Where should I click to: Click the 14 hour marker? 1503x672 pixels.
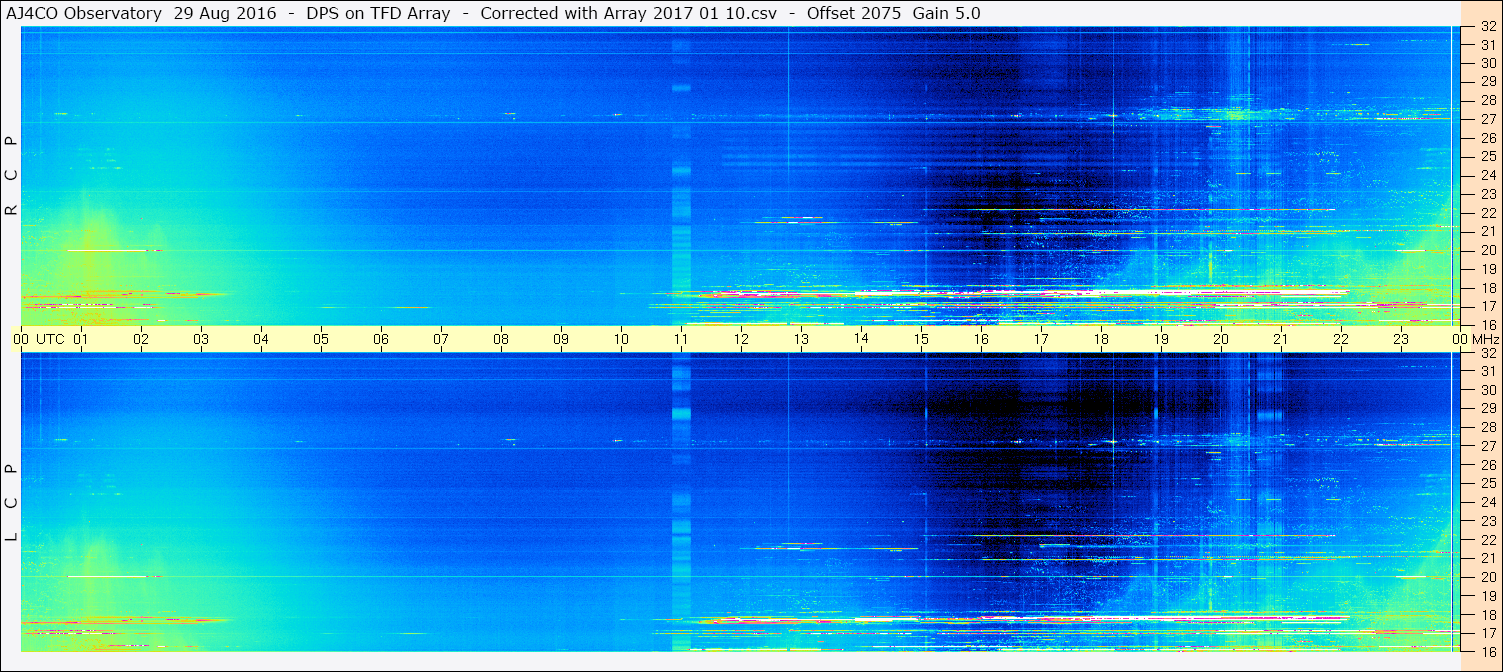(861, 339)
